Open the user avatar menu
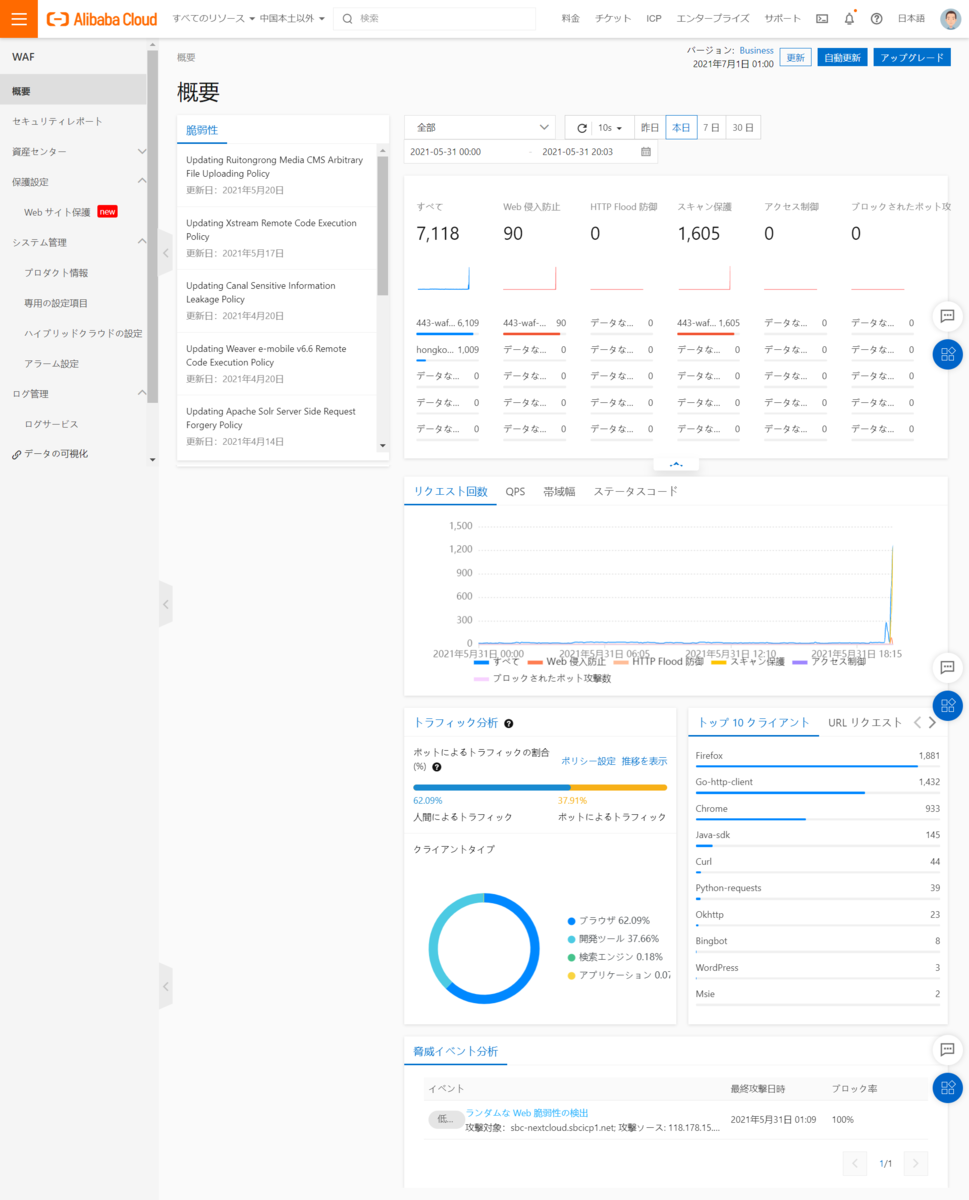 click(x=950, y=19)
